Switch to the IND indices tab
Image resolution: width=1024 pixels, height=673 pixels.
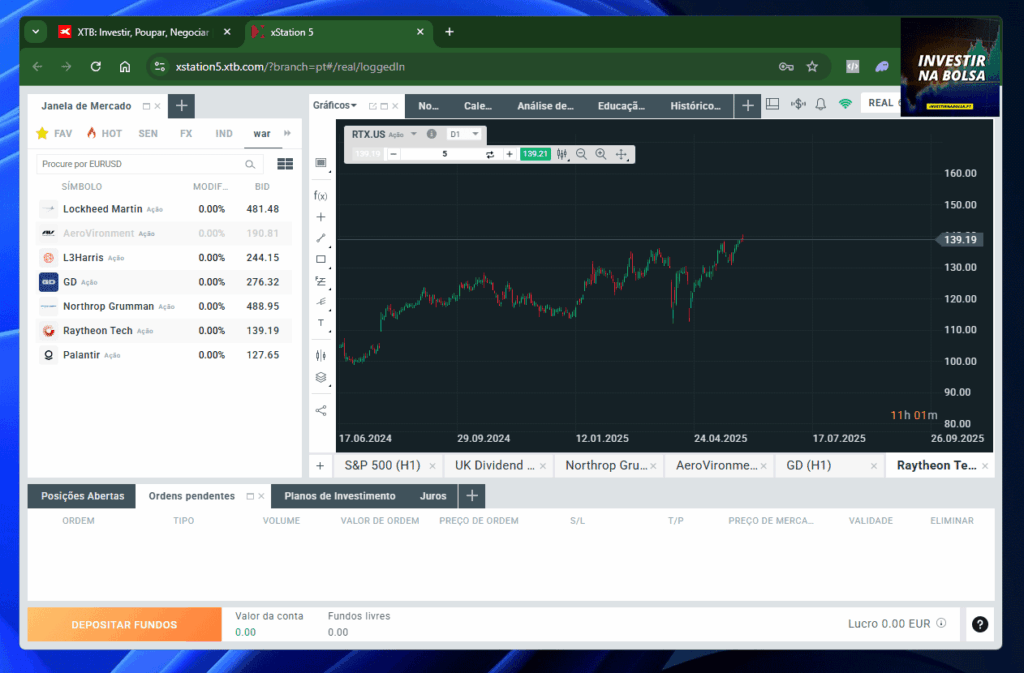(x=224, y=133)
